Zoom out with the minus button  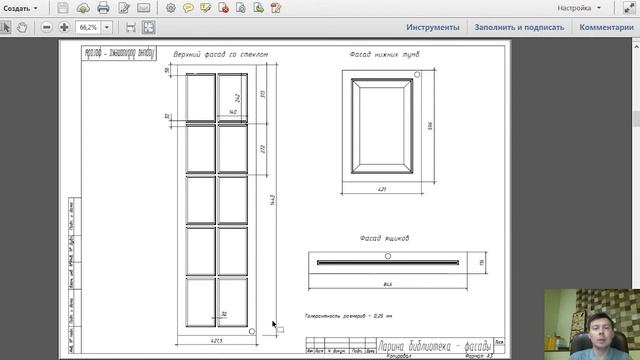tap(47, 27)
